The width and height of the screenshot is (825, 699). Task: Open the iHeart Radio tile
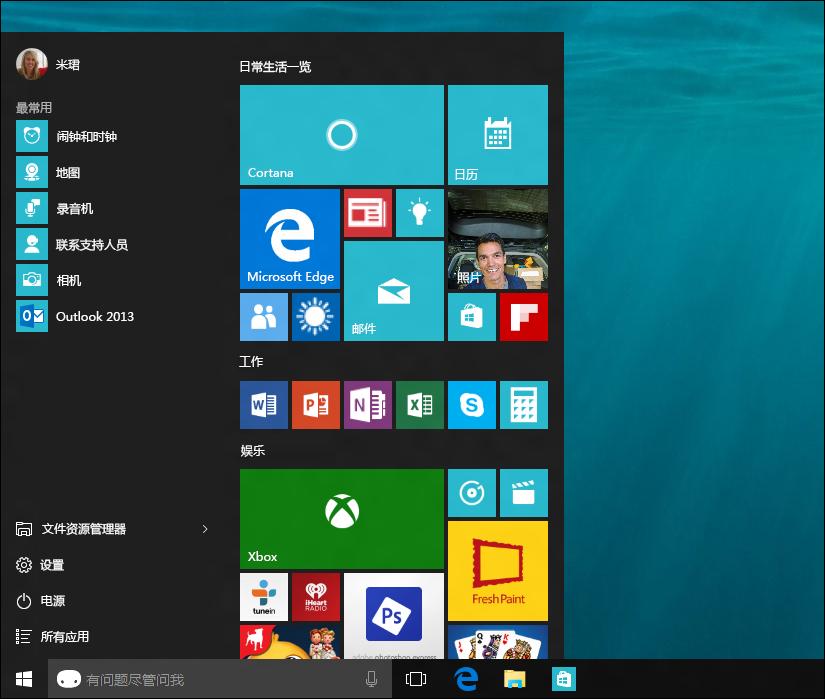tap(316, 597)
